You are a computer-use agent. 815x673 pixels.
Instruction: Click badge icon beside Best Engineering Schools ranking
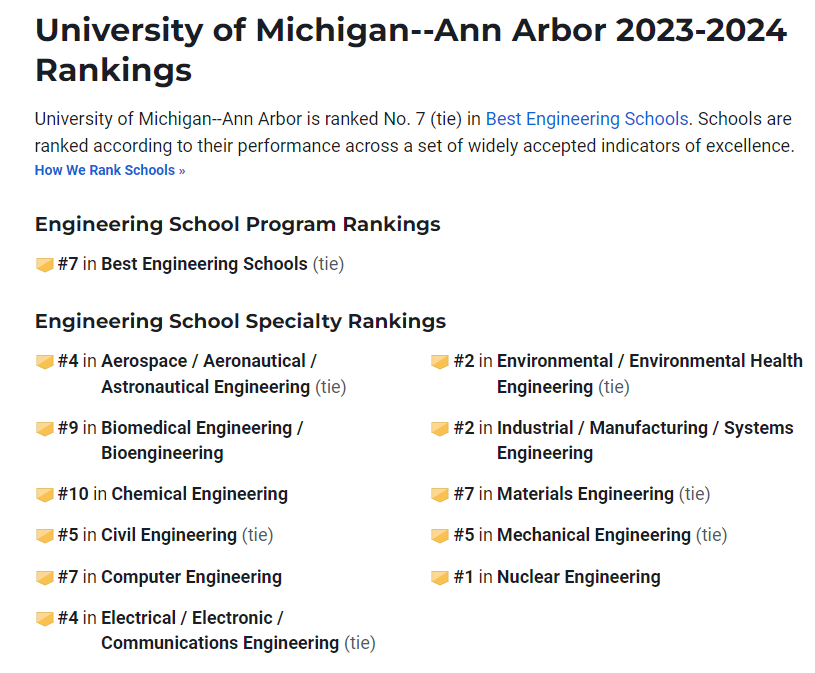point(44,265)
